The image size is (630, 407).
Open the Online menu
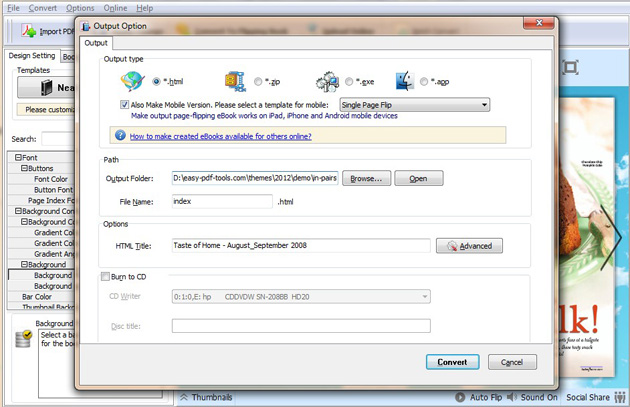(x=115, y=8)
